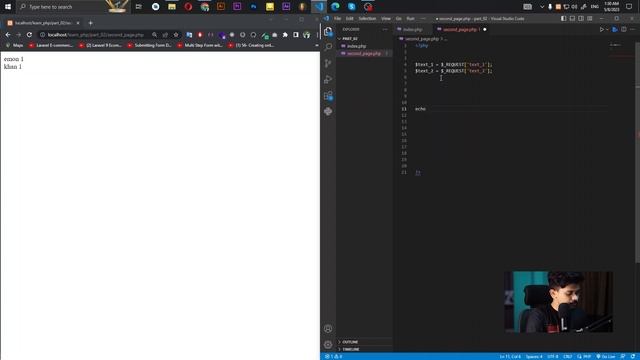Click the PHP language mode status item

[x=584, y=357]
